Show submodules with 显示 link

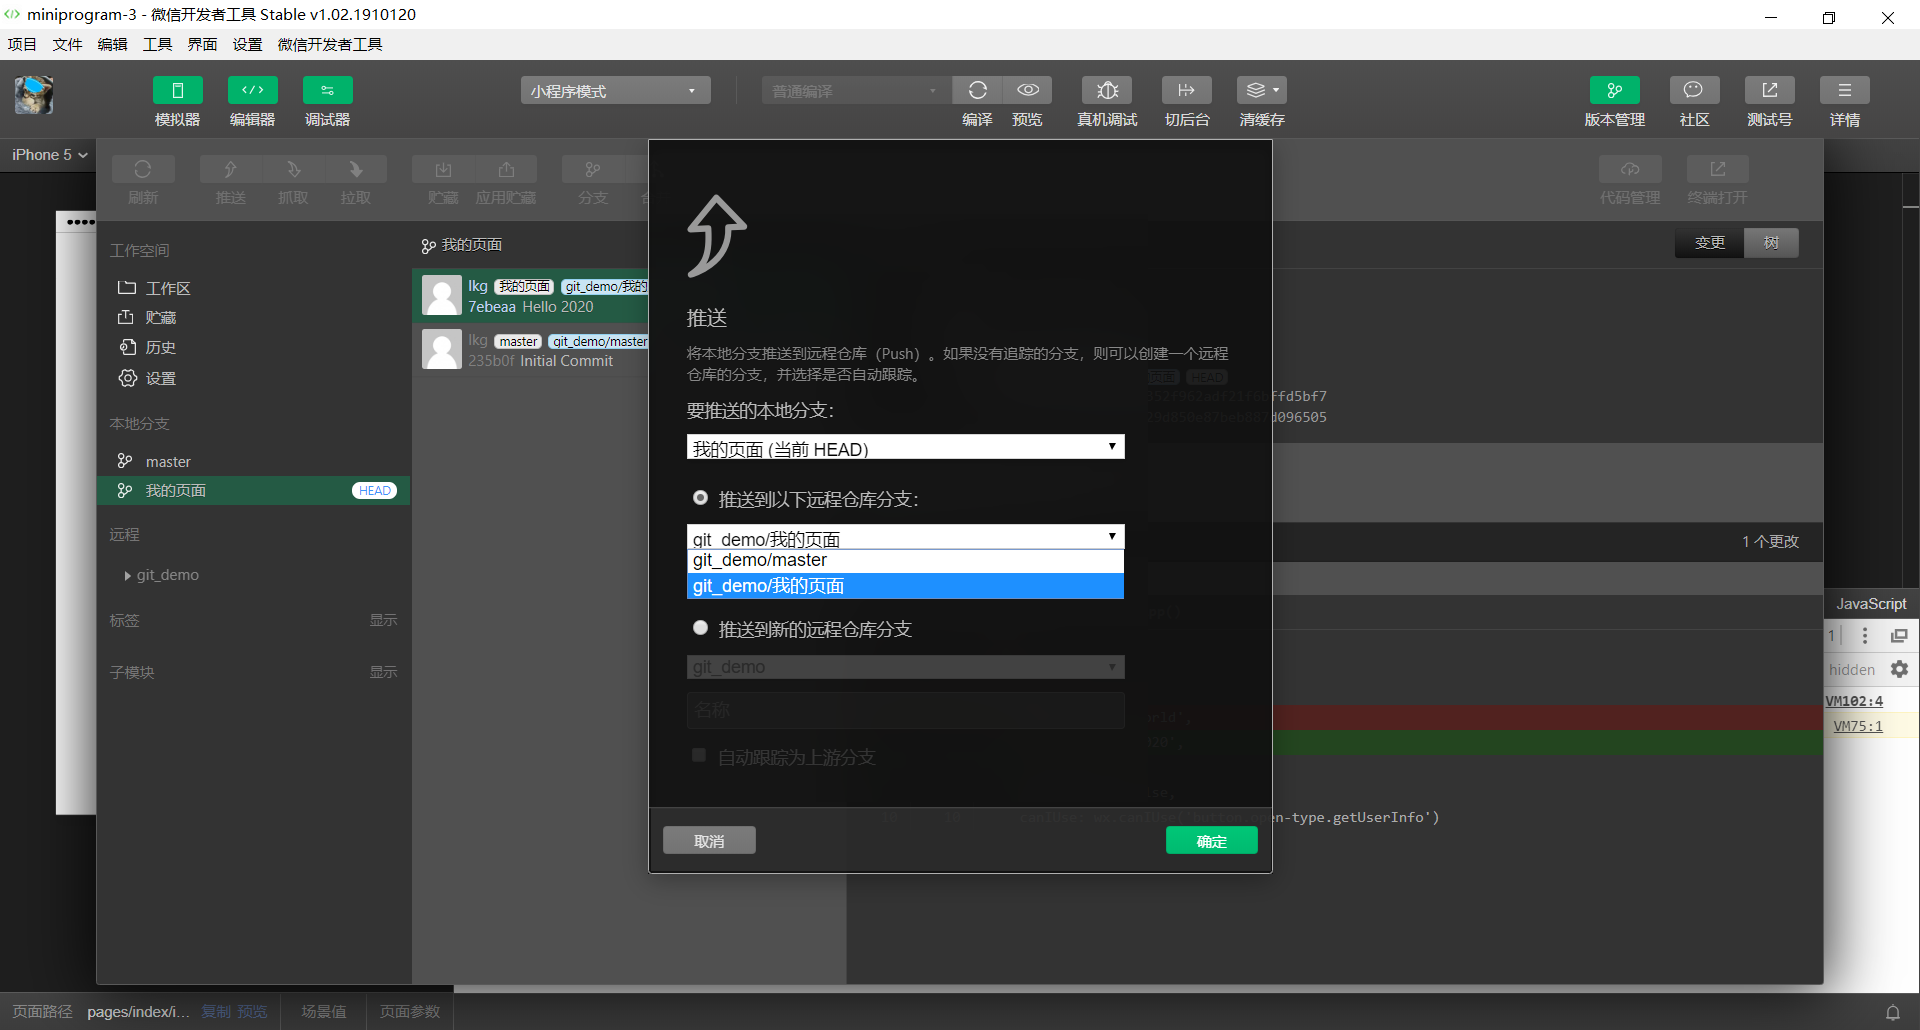point(383,672)
